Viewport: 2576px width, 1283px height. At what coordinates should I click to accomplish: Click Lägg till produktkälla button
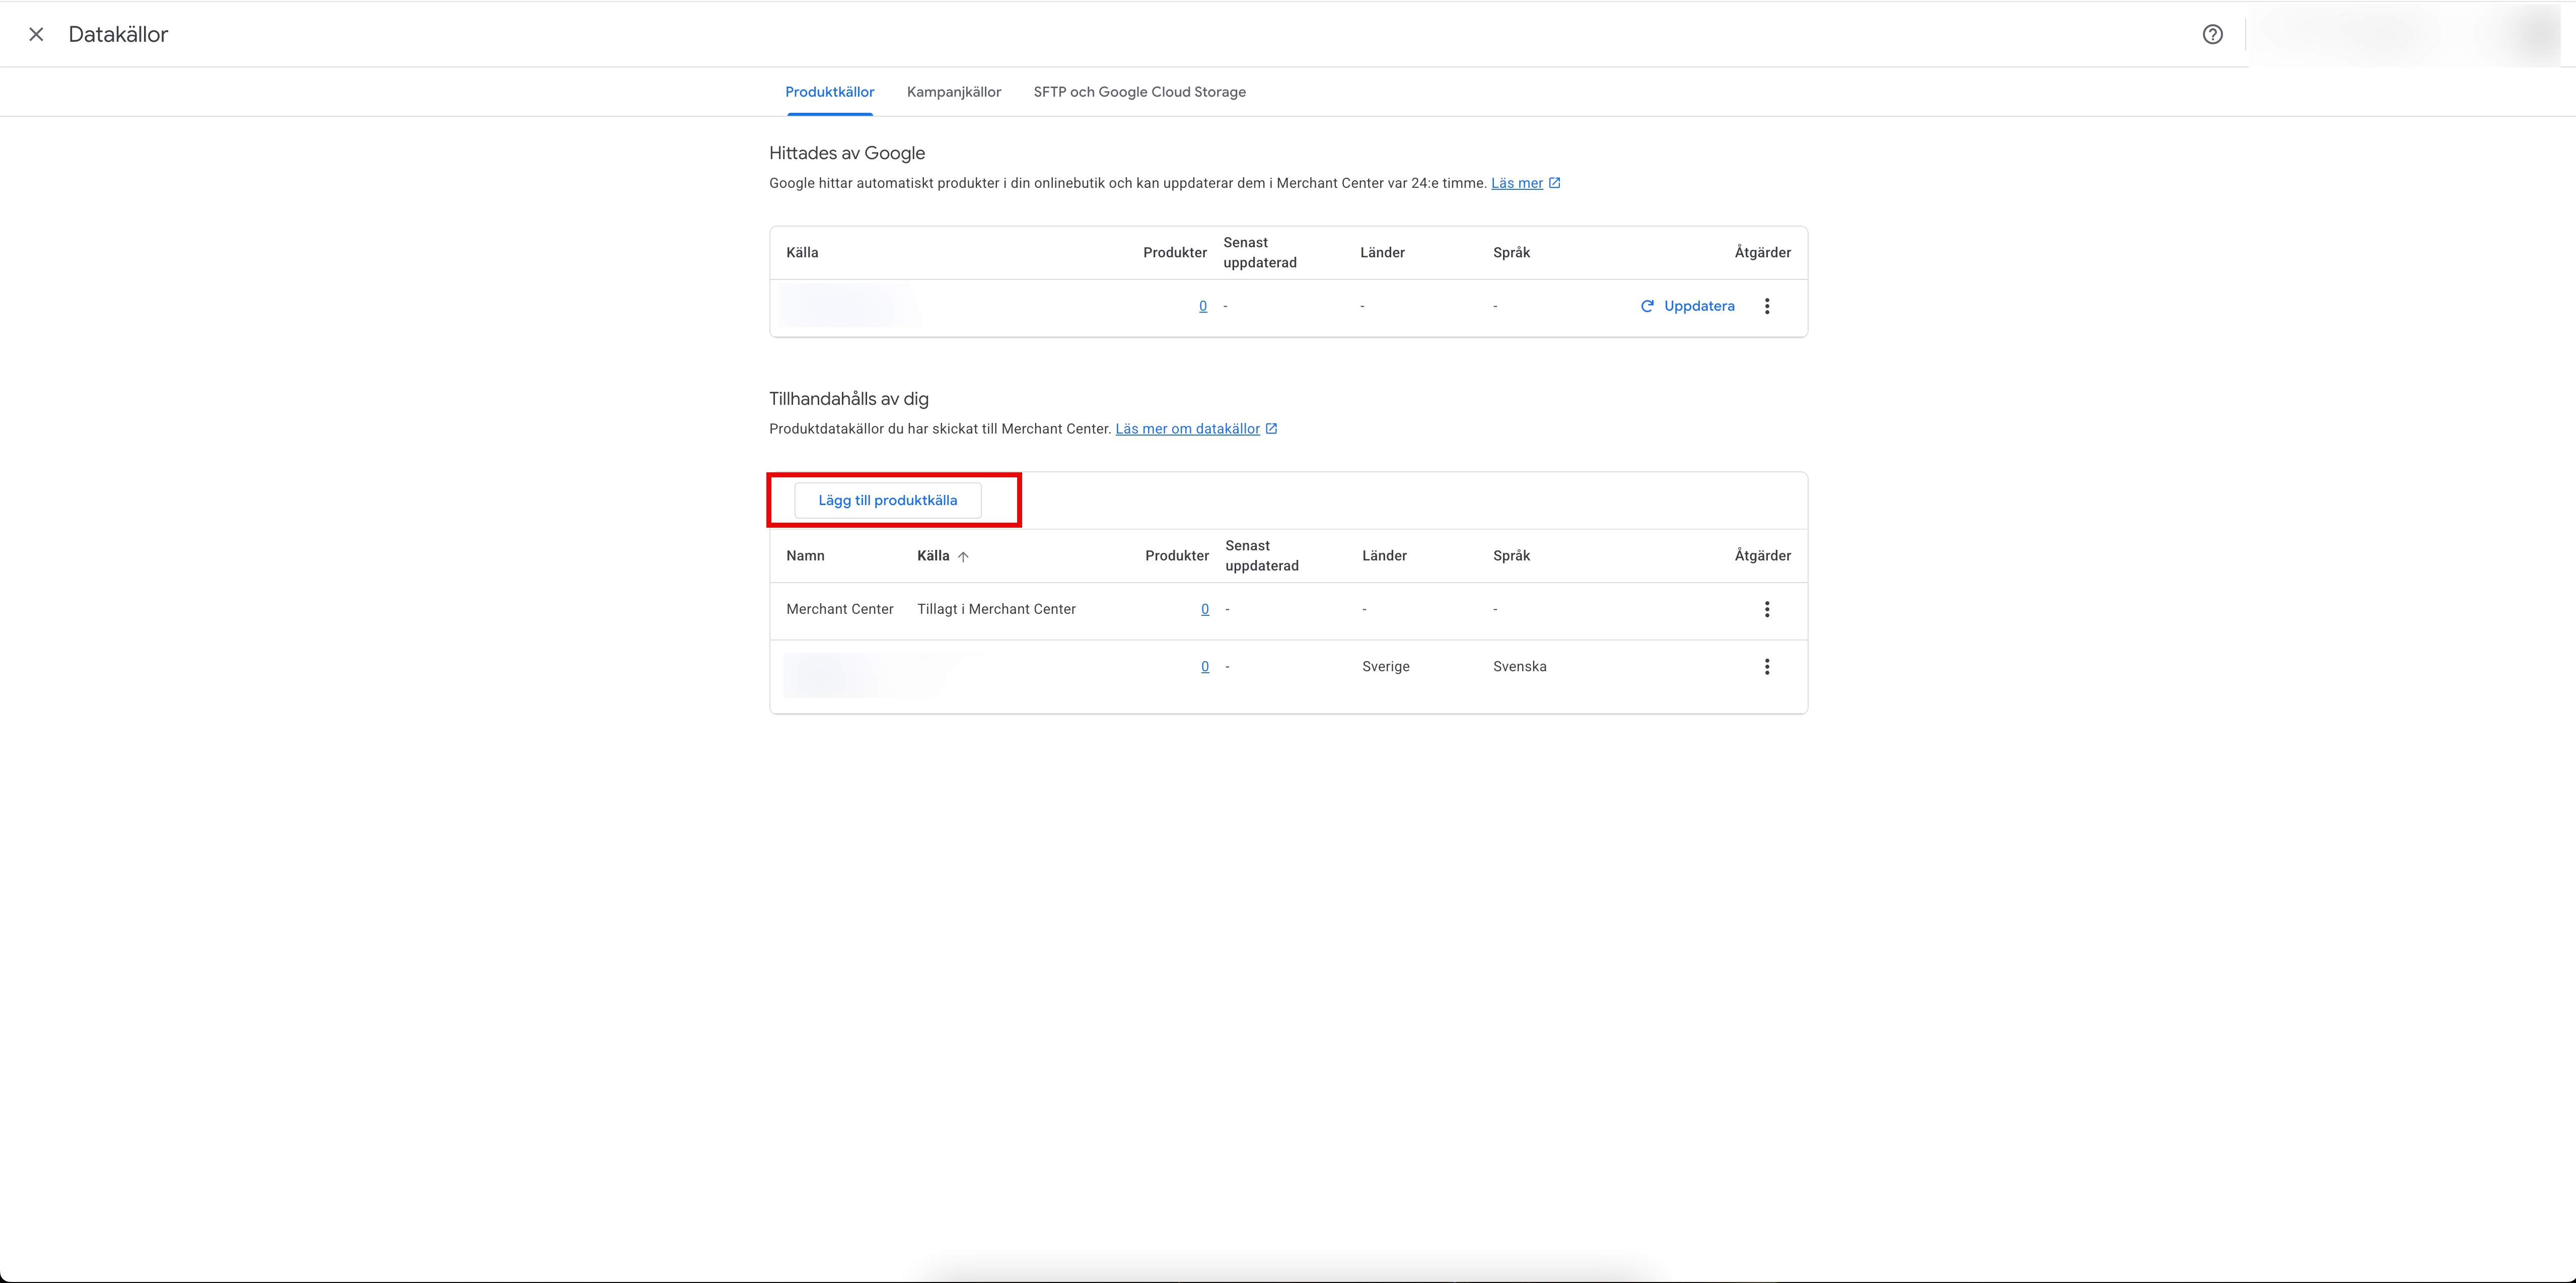(887, 500)
